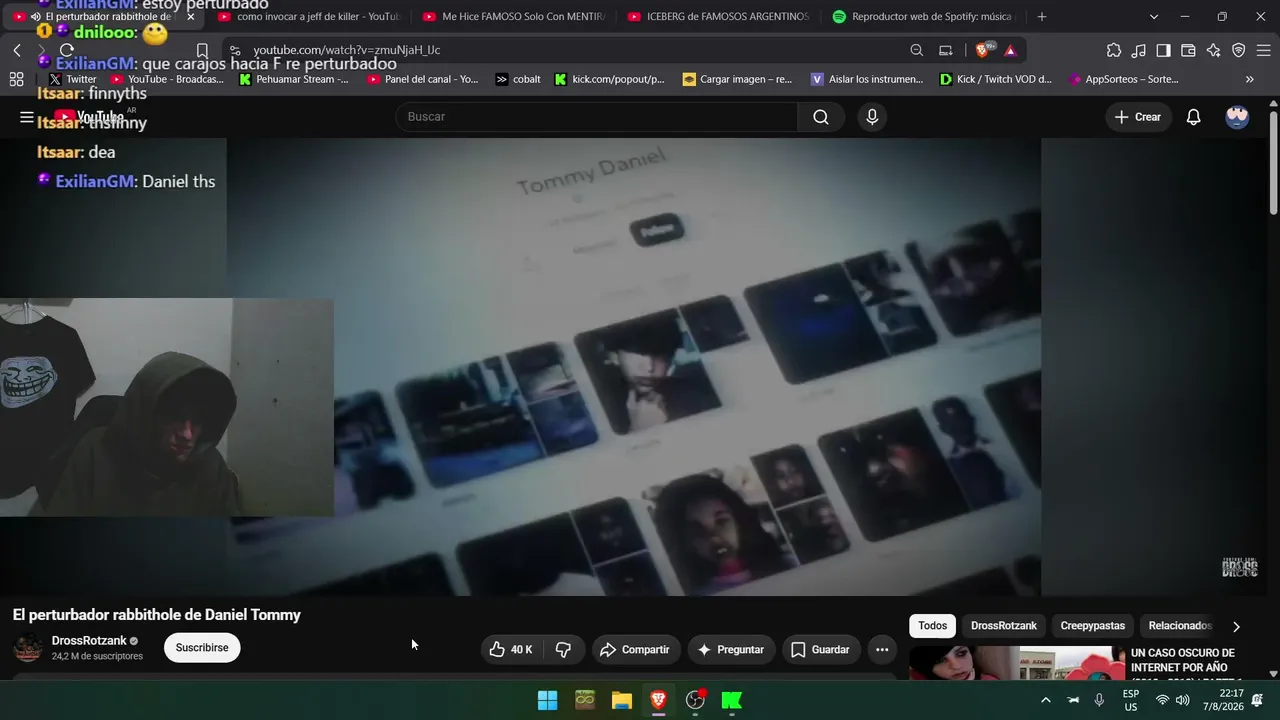The width and height of the screenshot is (1280, 720).
Task: Open a new browser tab
Action: [x=1042, y=16]
